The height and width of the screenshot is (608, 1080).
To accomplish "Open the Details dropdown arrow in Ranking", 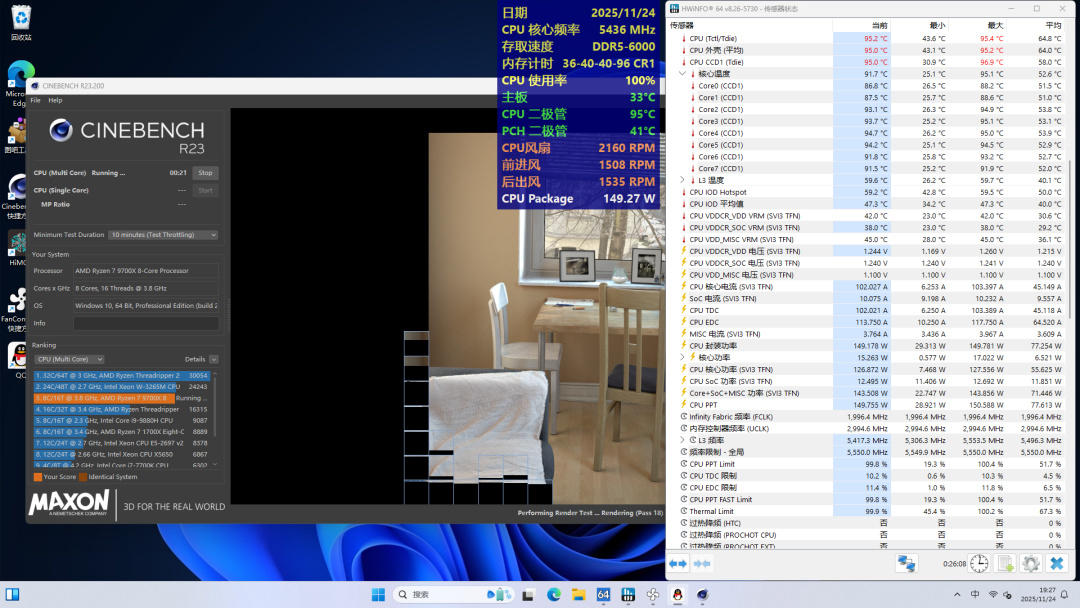I will [214, 359].
